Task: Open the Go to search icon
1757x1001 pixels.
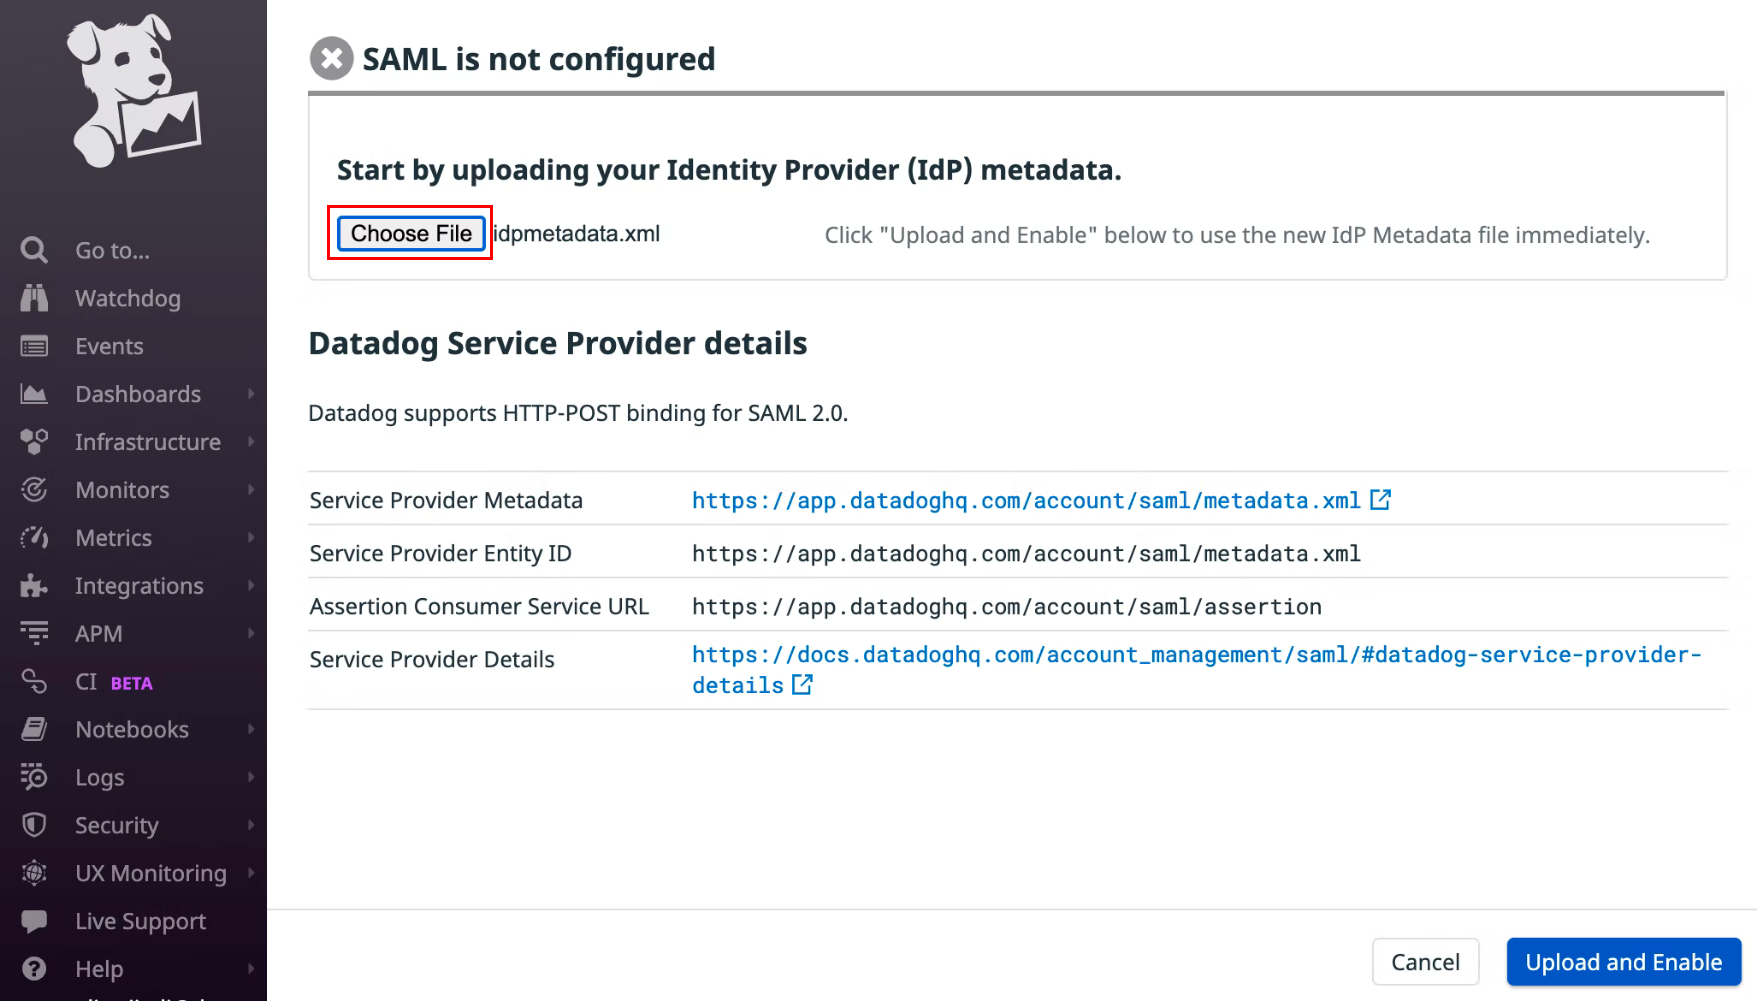Action: [x=34, y=250]
